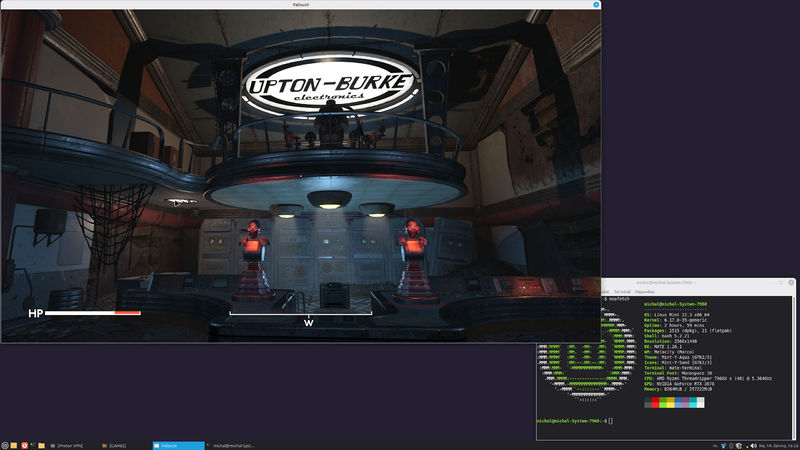Launch the red Vivaldi browser icon
This screenshot has height=450, width=800.
(24, 445)
